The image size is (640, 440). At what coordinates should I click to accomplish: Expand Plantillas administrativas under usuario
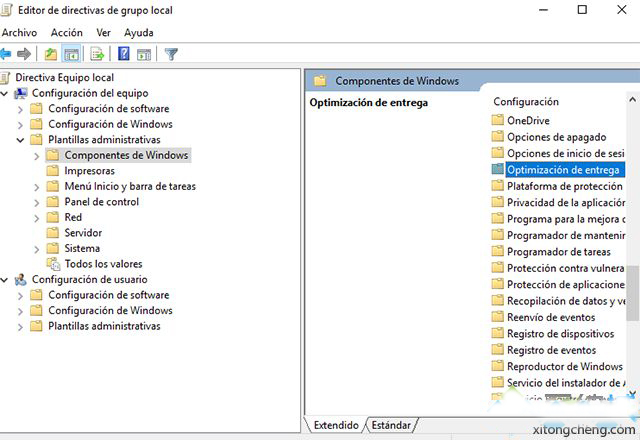[x=20, y=327]
